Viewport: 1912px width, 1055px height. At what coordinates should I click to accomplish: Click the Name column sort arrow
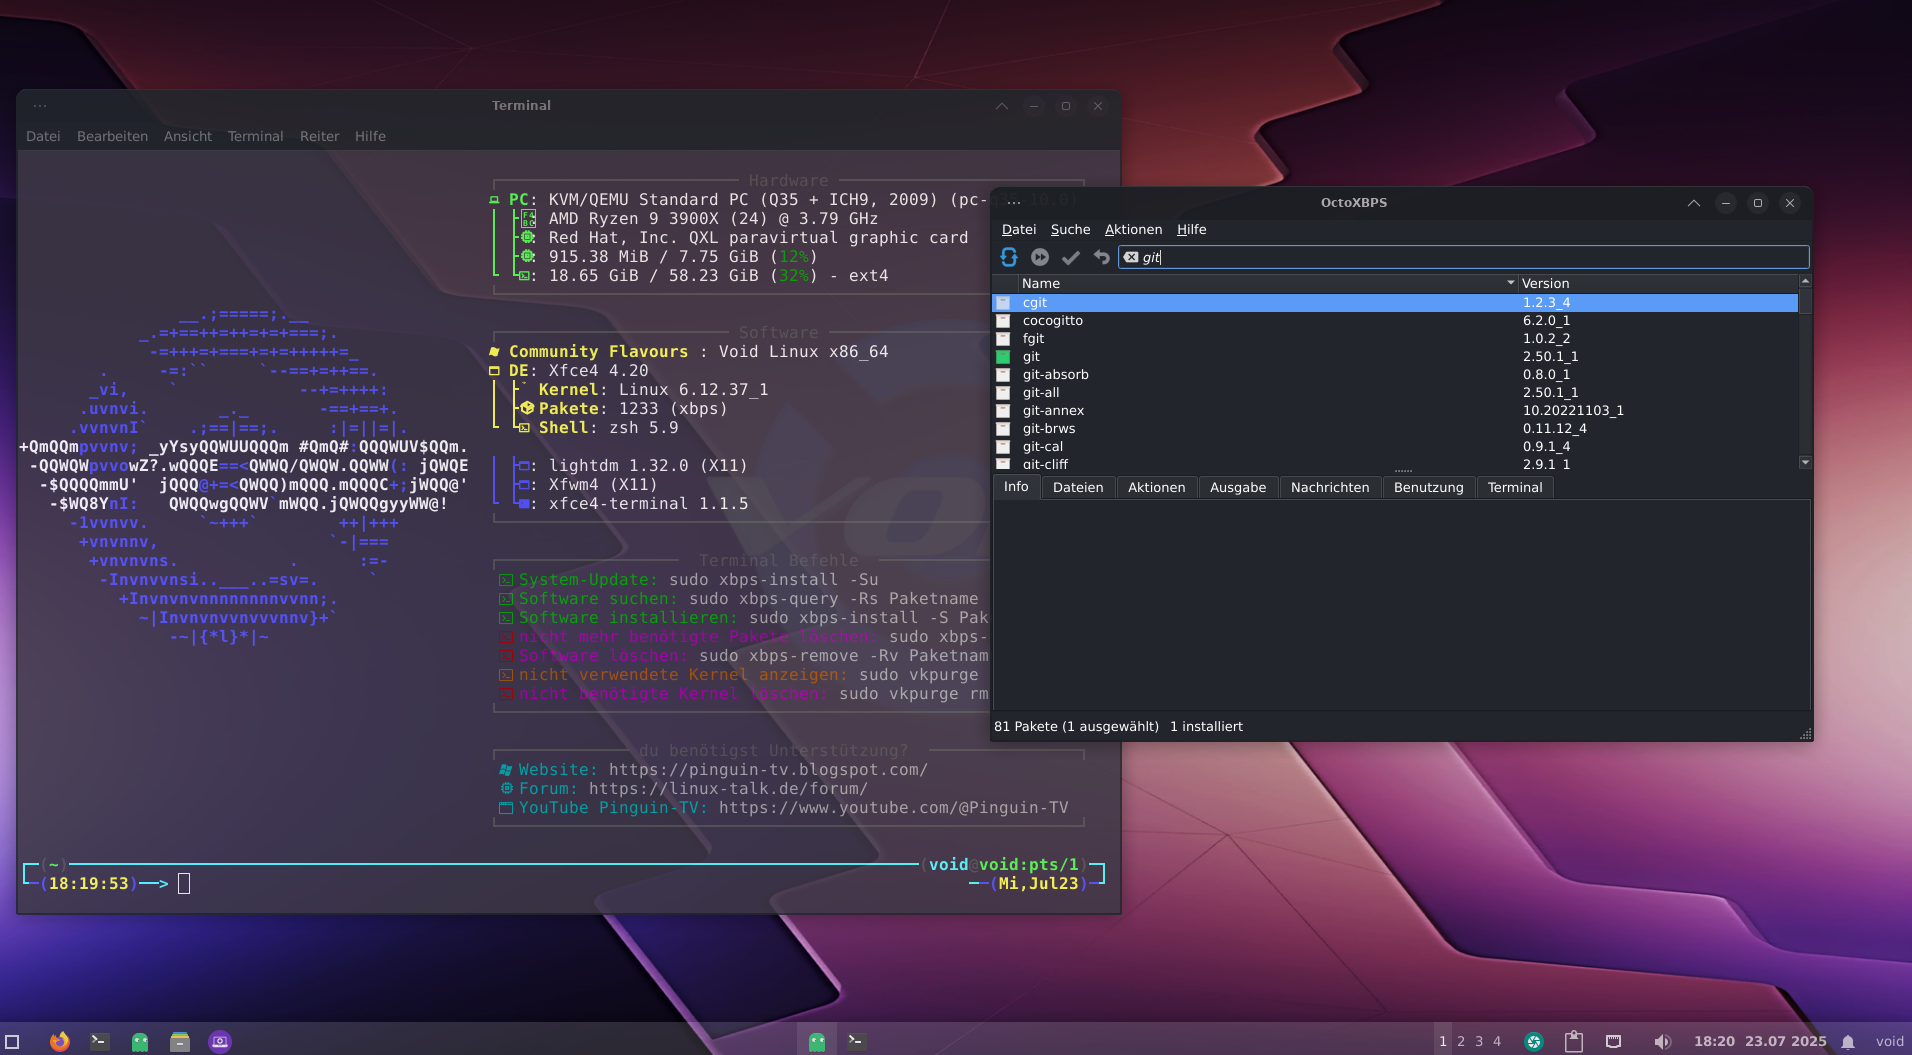click(1510, 284)
